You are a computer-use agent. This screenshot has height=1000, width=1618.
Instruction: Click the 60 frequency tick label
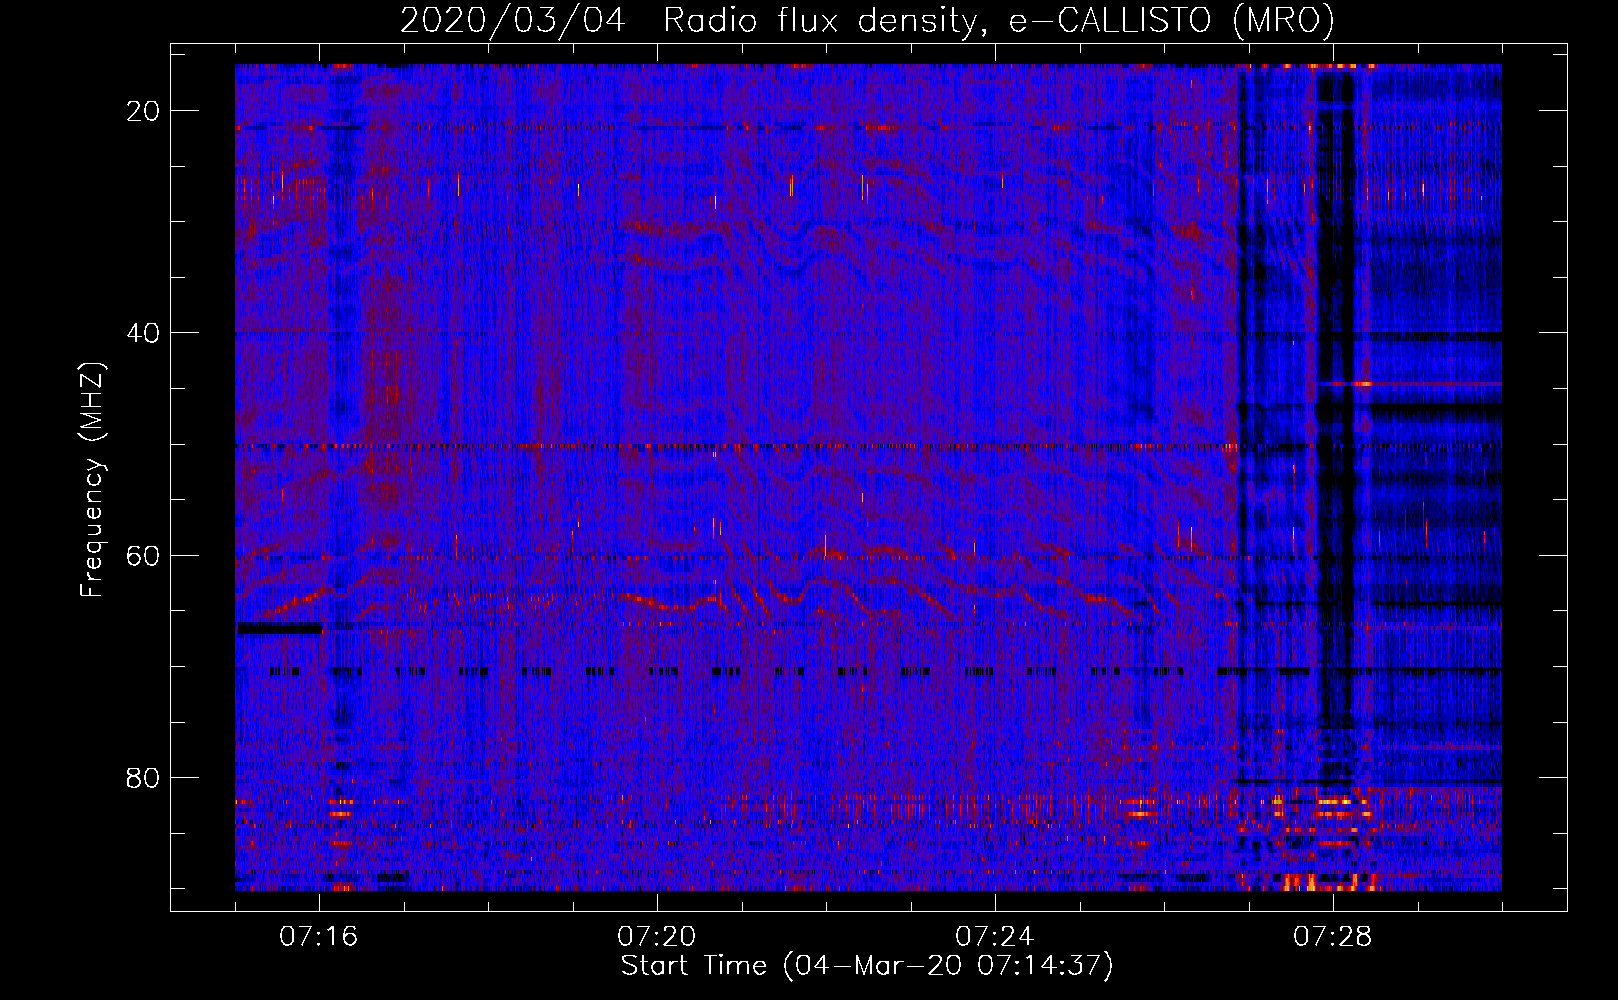[143, 555]
